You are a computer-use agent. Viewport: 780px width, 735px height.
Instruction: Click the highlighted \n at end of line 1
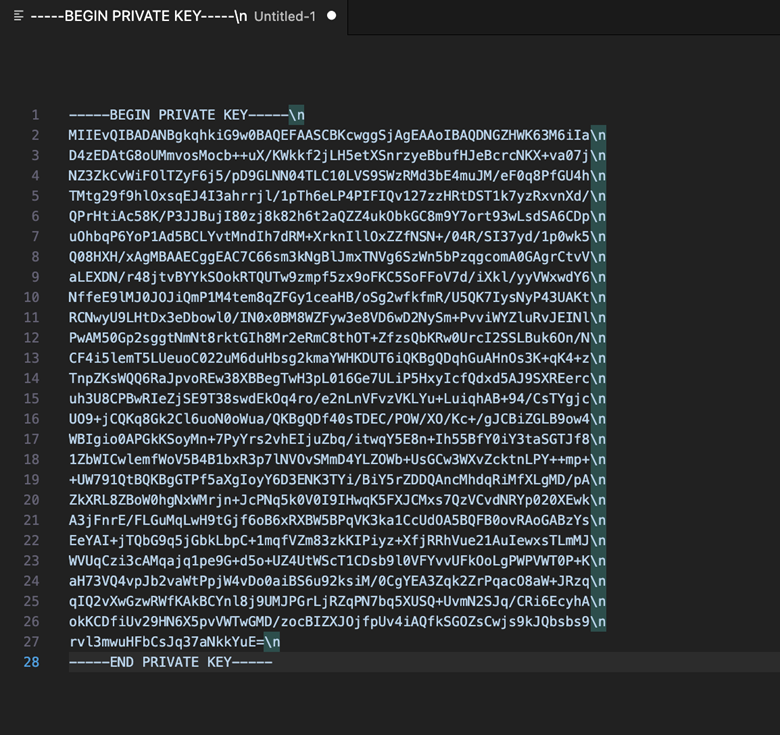point(296,115)
